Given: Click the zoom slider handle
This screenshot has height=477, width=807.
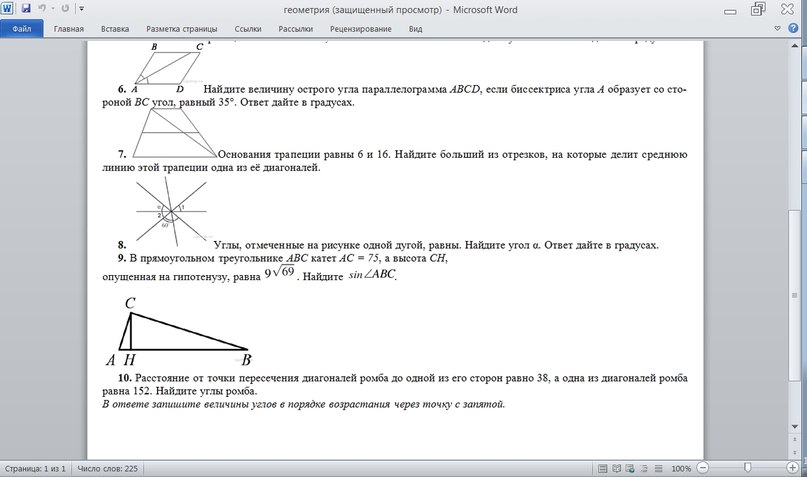Looking at the screenshot, I should coord(747,468).
